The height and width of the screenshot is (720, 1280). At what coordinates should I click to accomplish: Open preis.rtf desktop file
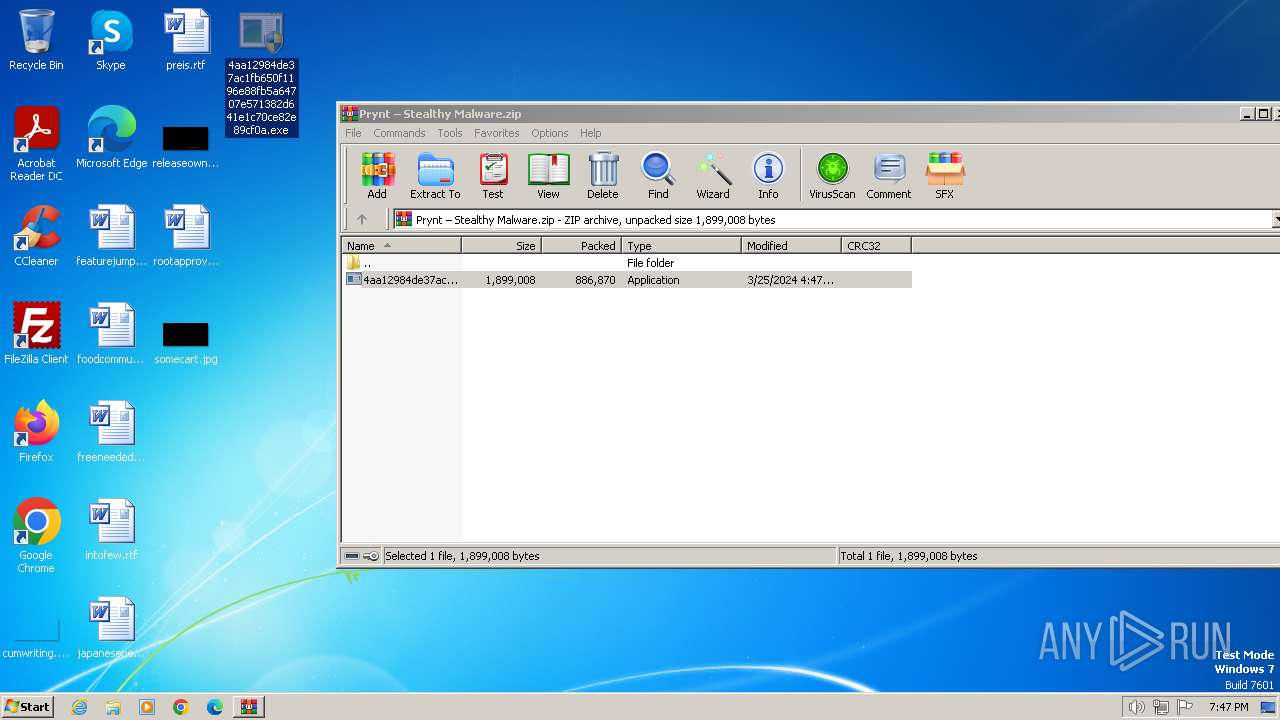186,40
